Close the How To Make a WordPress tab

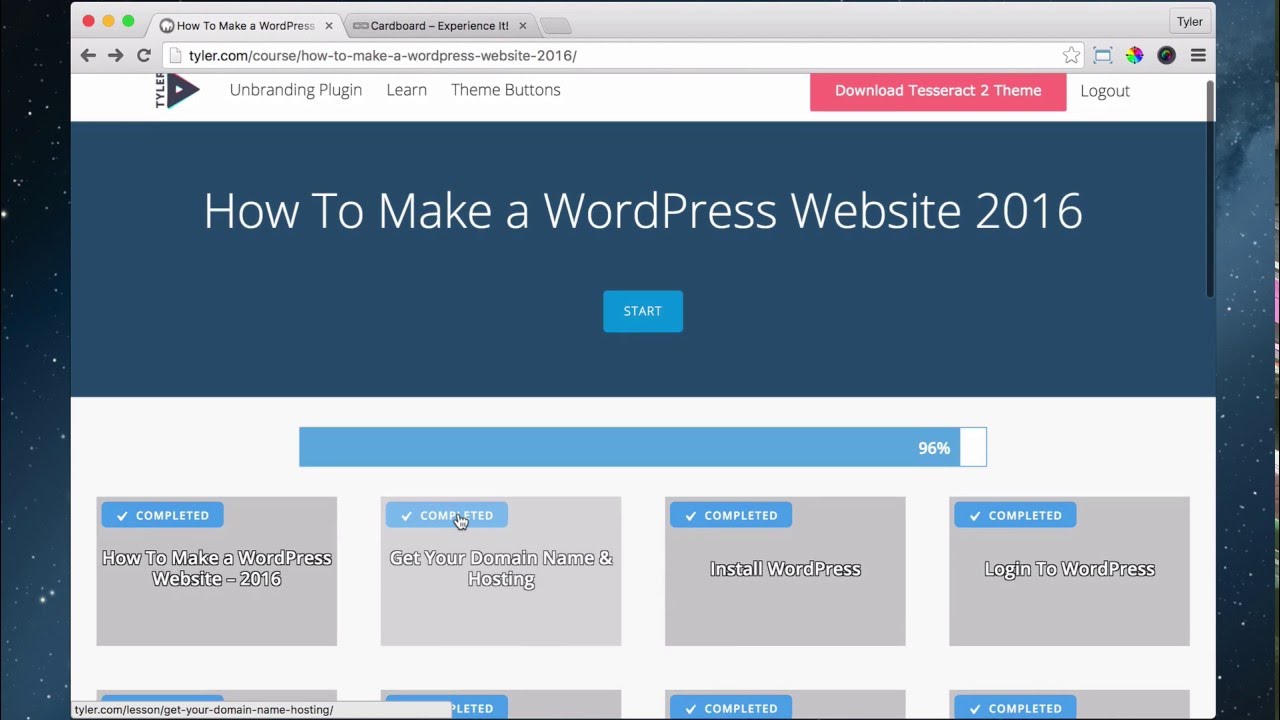(x=329, y=26)
